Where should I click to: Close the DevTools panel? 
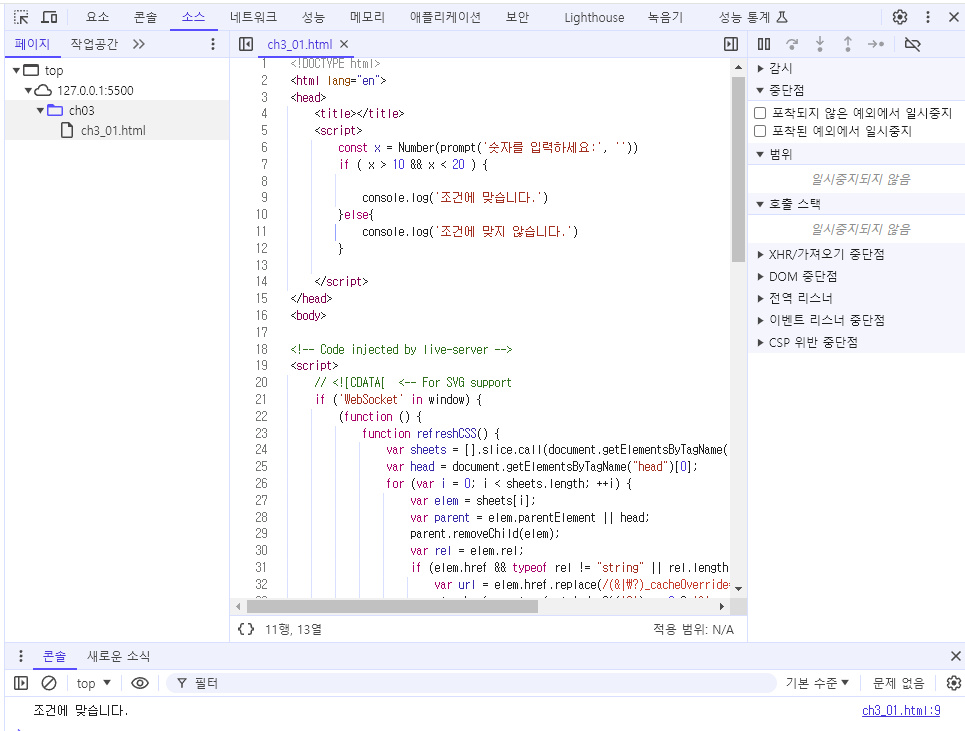[x=954, y=17]
